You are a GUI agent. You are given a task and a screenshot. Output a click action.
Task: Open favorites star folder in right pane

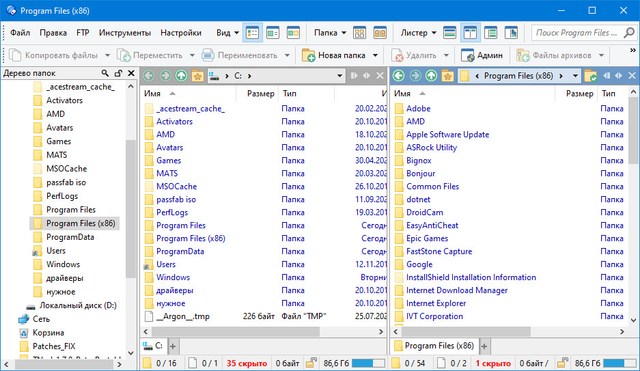point(448,76)
